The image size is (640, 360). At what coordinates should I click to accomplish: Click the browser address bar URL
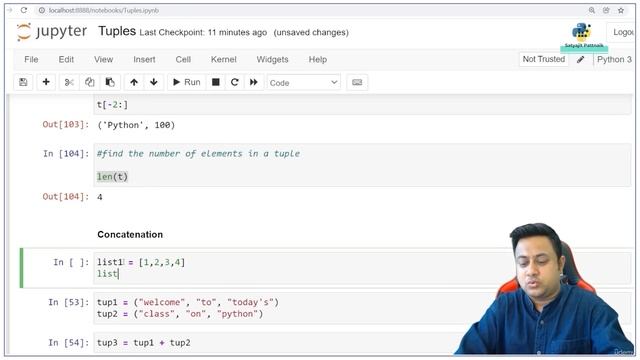coord(104,10)
